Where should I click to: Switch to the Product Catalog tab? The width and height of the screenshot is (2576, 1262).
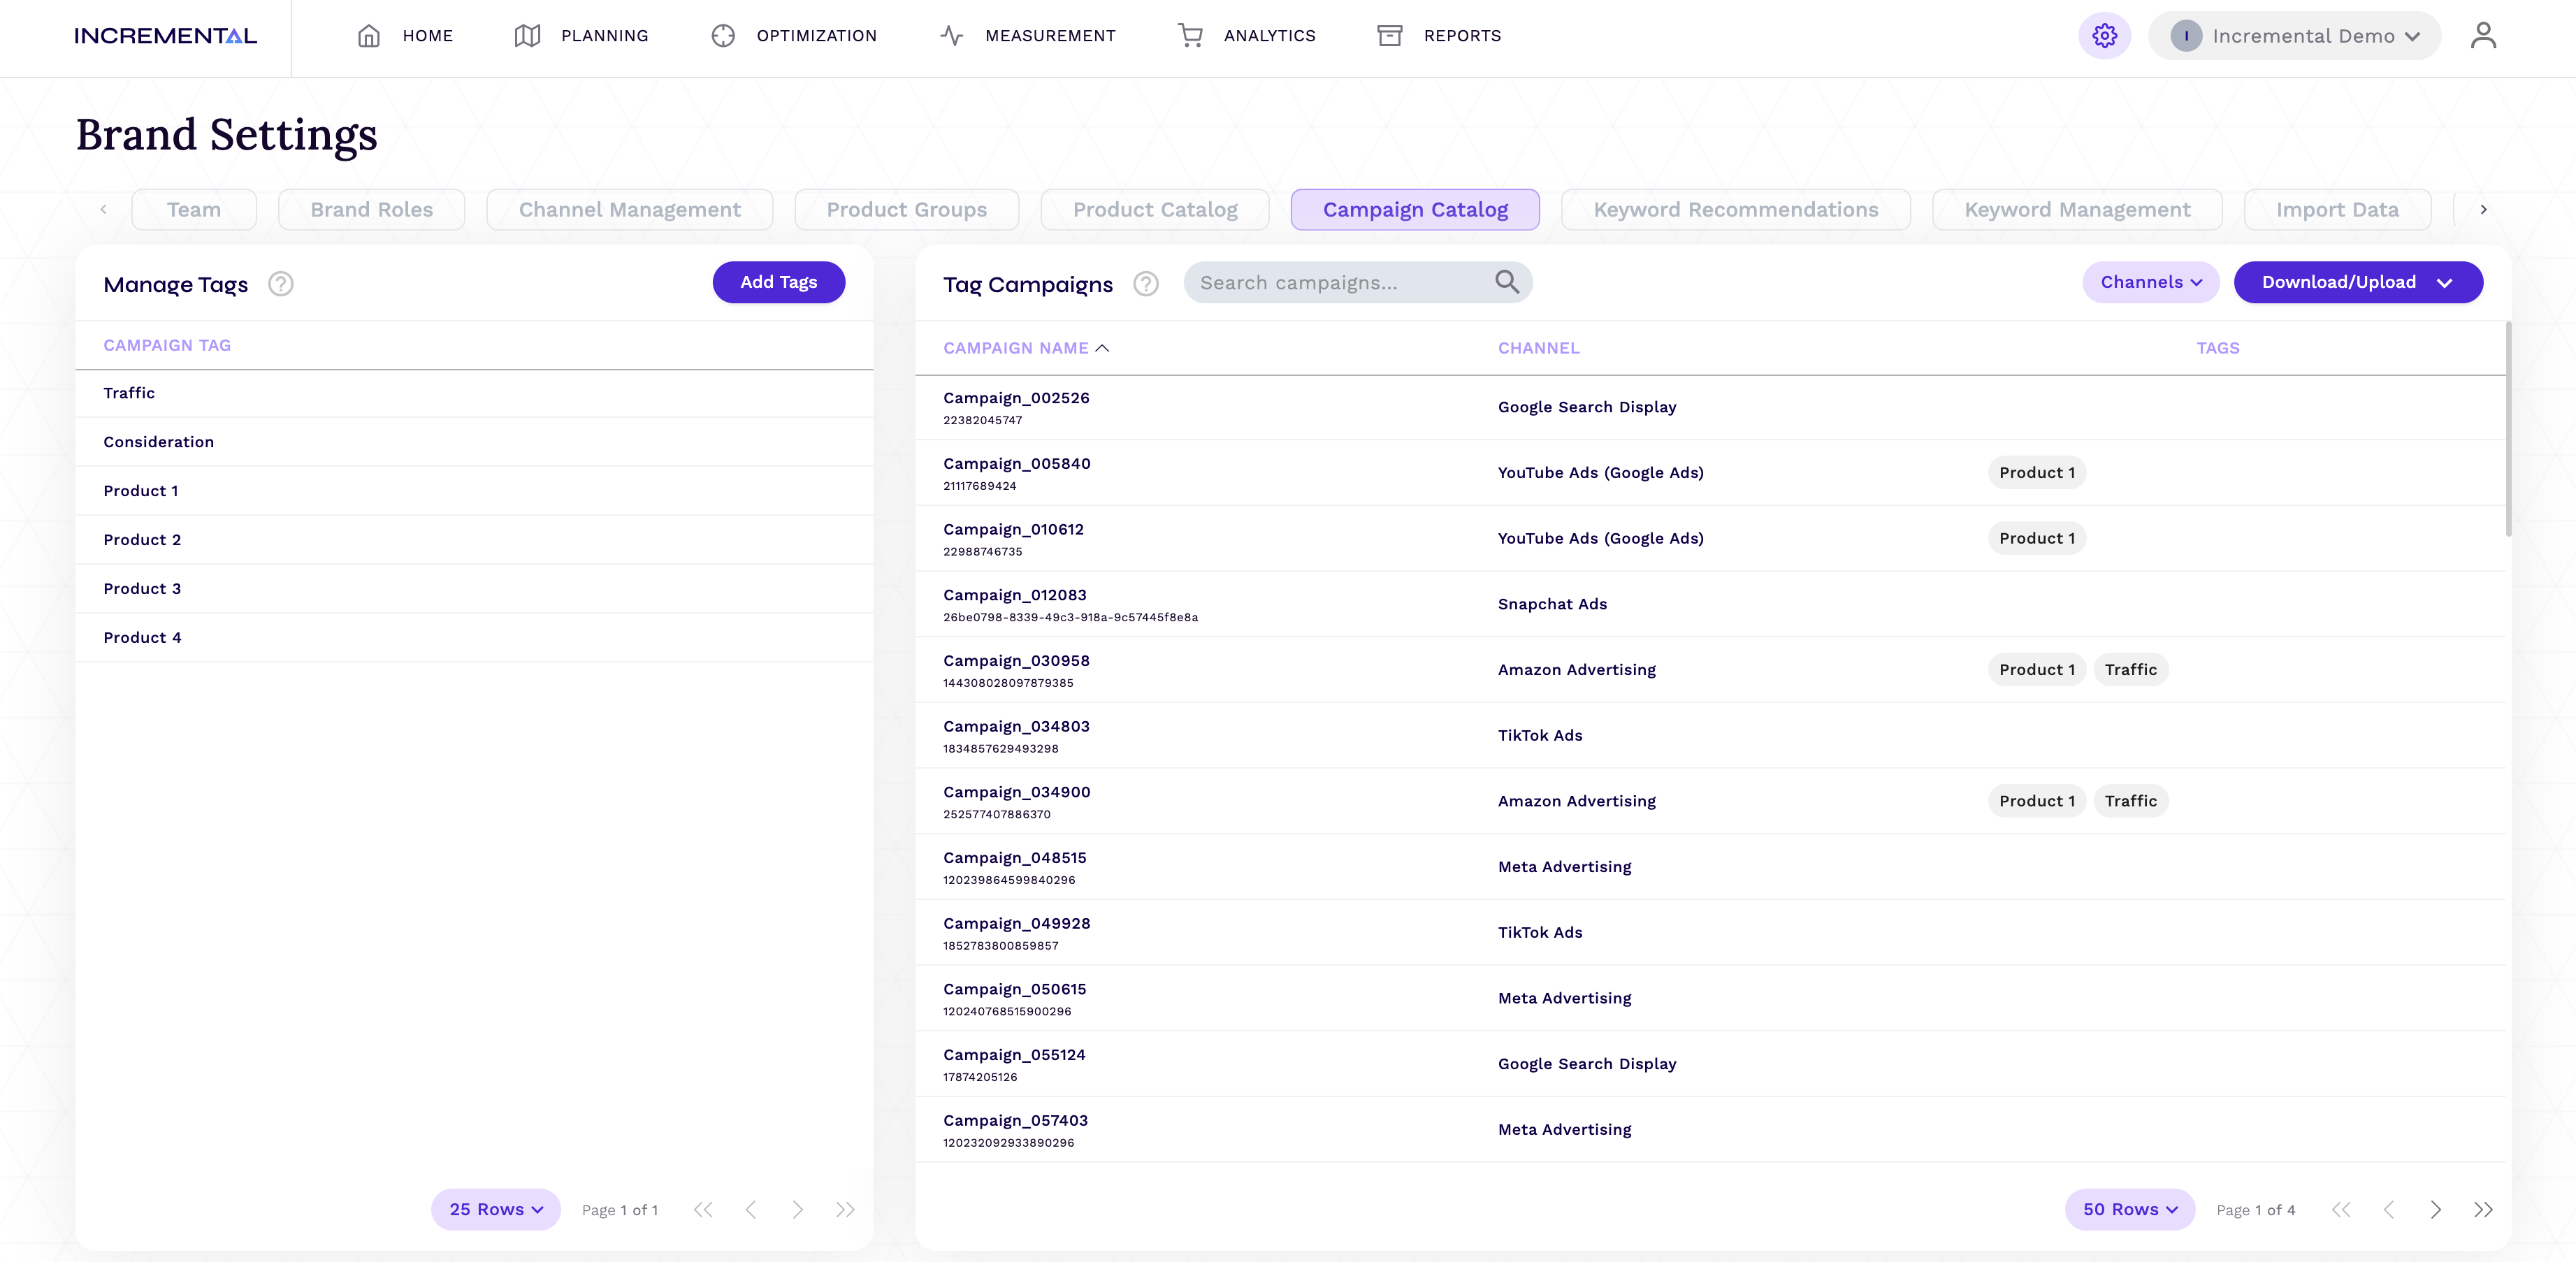click(x=1155, y=210)
